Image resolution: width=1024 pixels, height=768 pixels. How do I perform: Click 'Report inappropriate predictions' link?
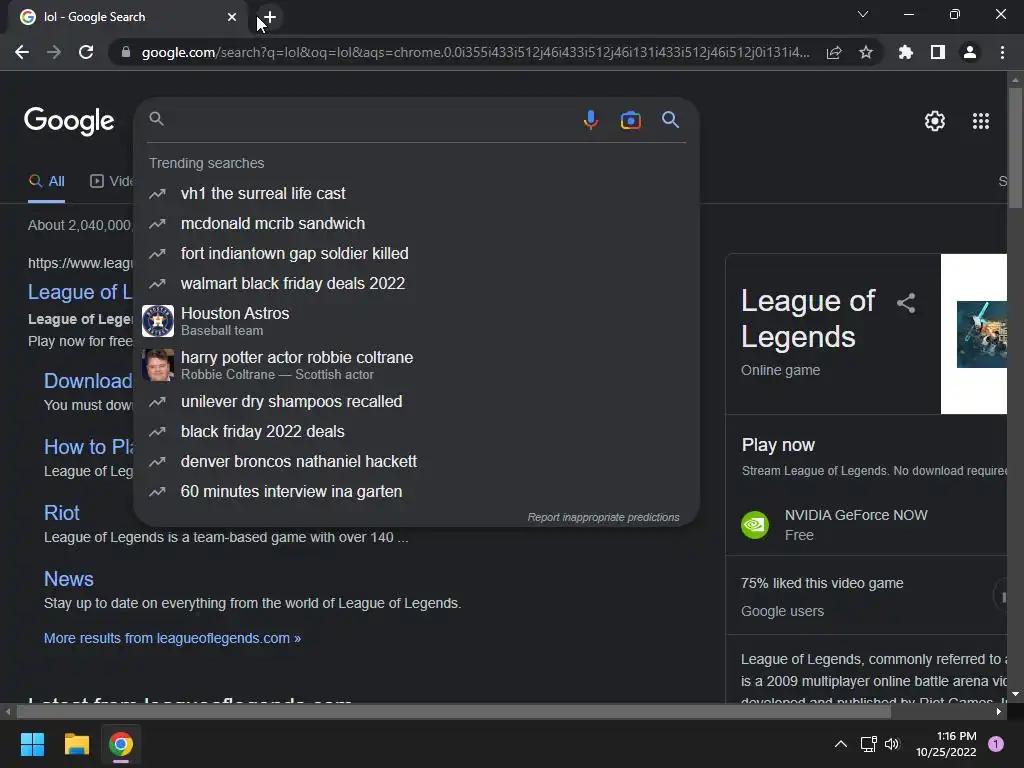coord(603,517)
